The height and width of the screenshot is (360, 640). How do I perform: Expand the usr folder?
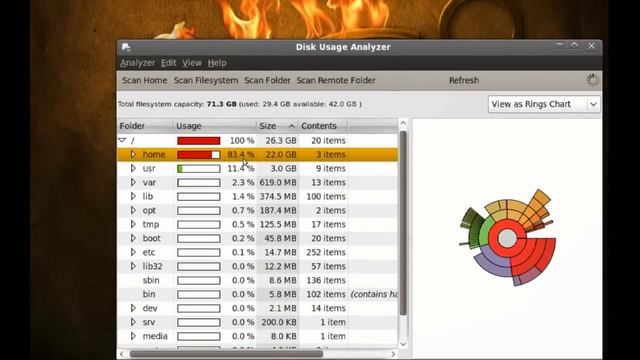tap(133, 168)
